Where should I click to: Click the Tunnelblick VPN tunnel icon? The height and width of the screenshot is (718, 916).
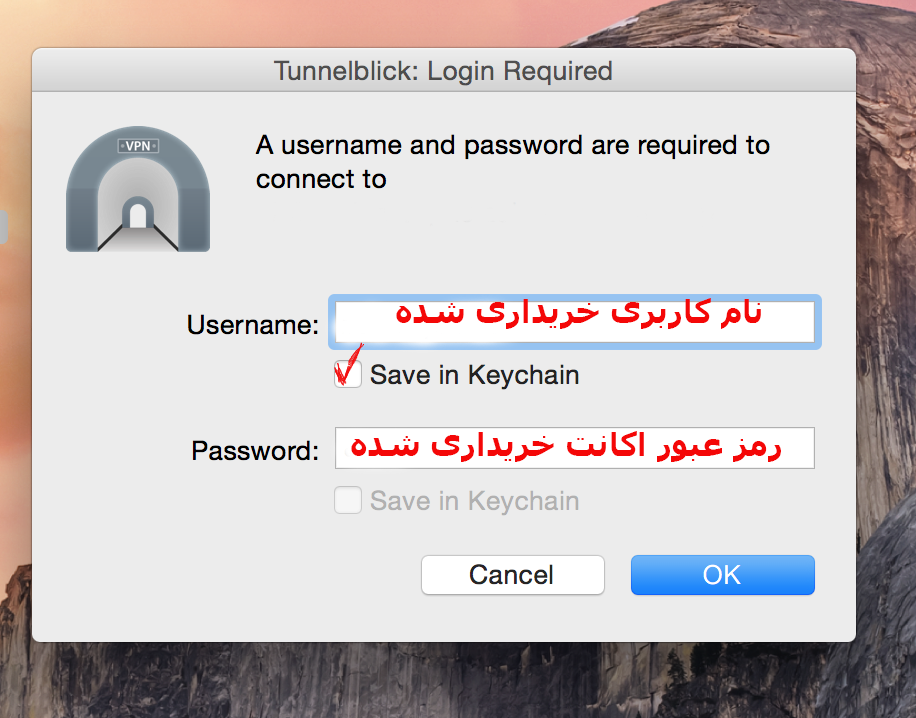pyautogui.click(x=138, y=193)
